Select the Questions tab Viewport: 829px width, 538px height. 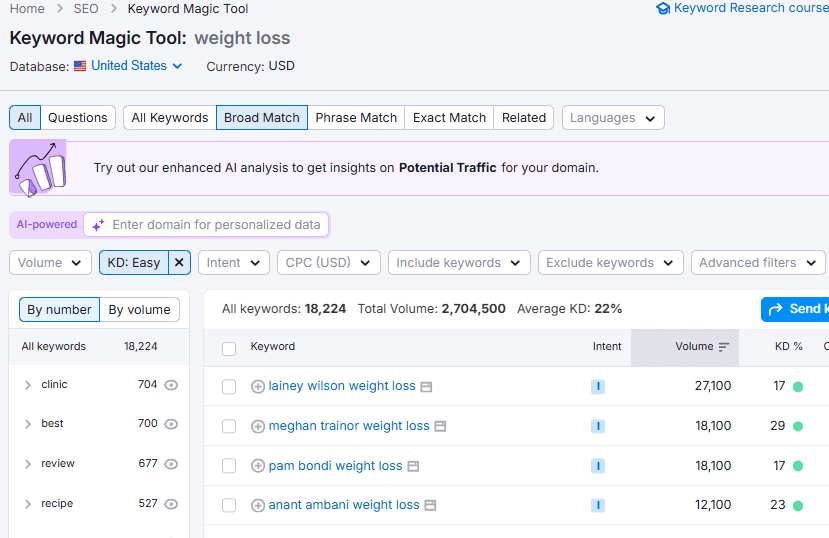(x=78, y=118)
